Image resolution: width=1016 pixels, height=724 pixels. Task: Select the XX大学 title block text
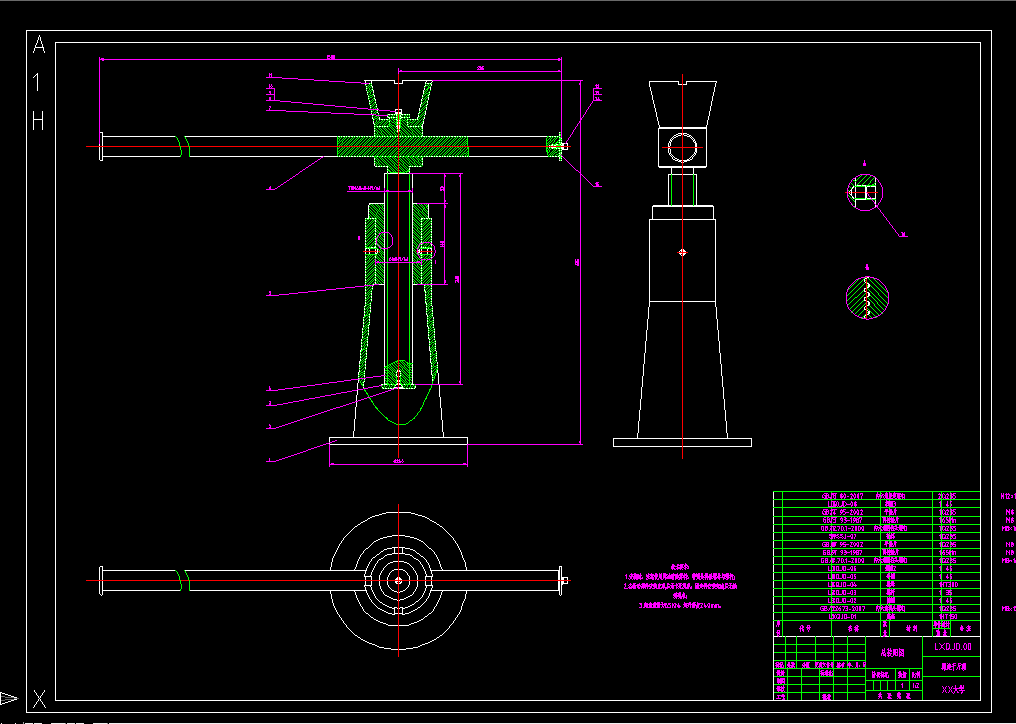[x=952, y=690]
